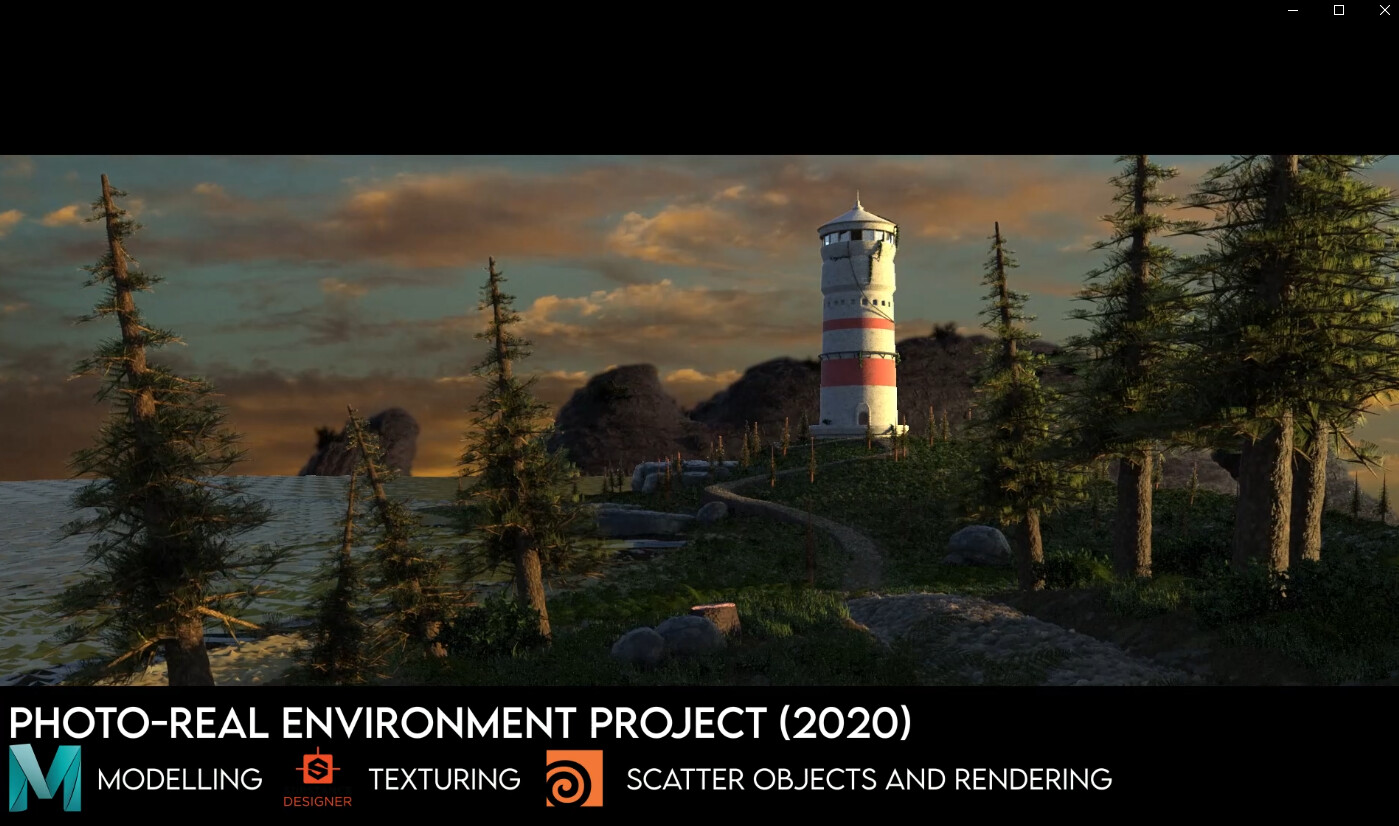Image resolution: width=1399 pixels, height=826 pixels.
Task: Click the TEXTURING text label
Action: (444, 779)
